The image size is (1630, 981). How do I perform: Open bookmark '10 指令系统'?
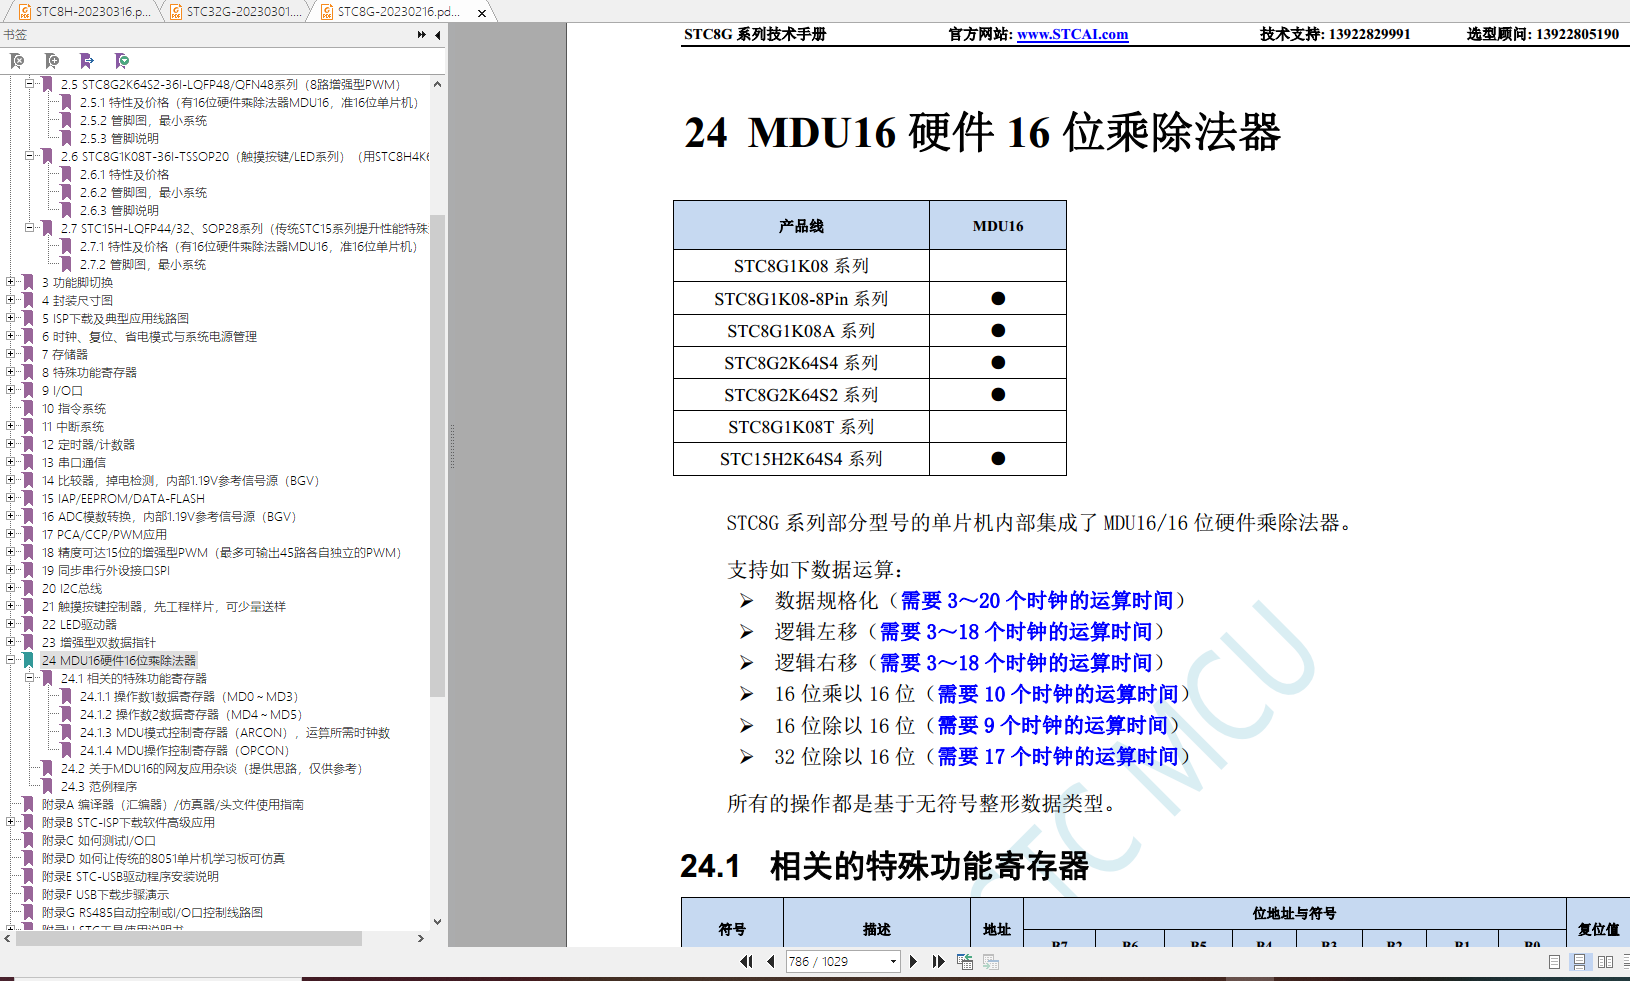(73, 408)
